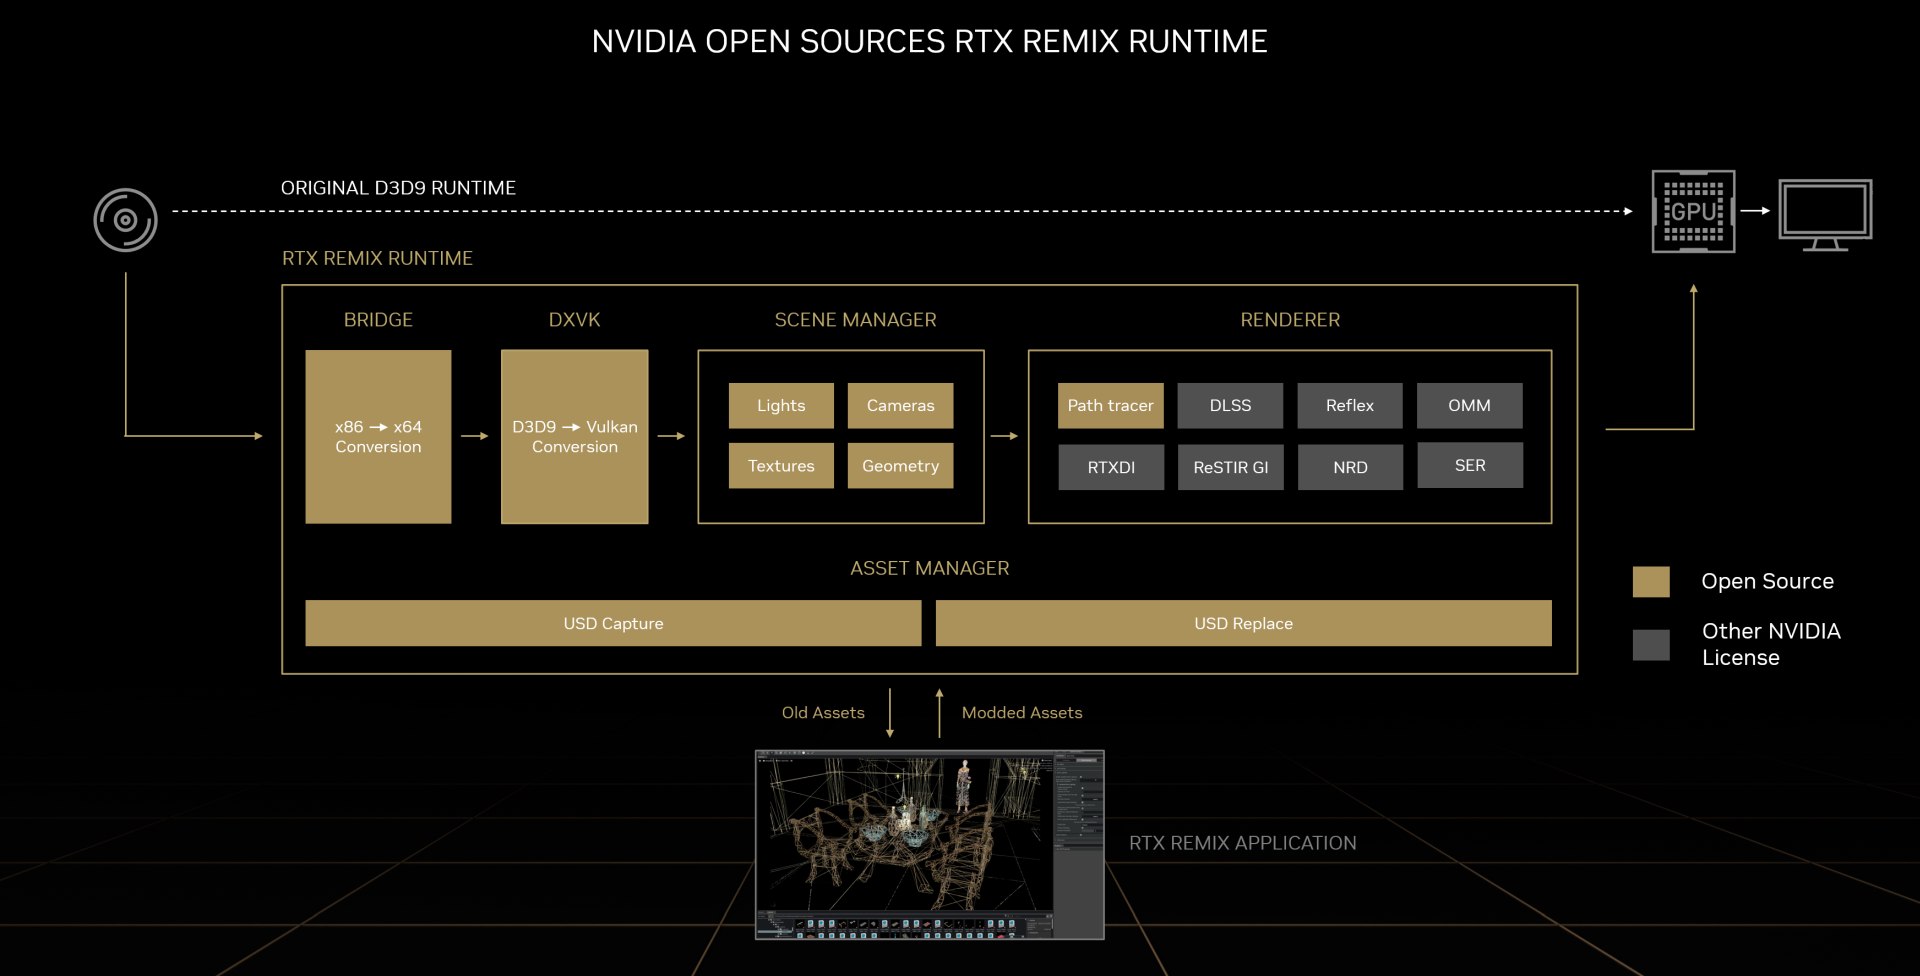
Task: Click the Geometry box in the Scene Manager
Action: (x=899, y=465)
